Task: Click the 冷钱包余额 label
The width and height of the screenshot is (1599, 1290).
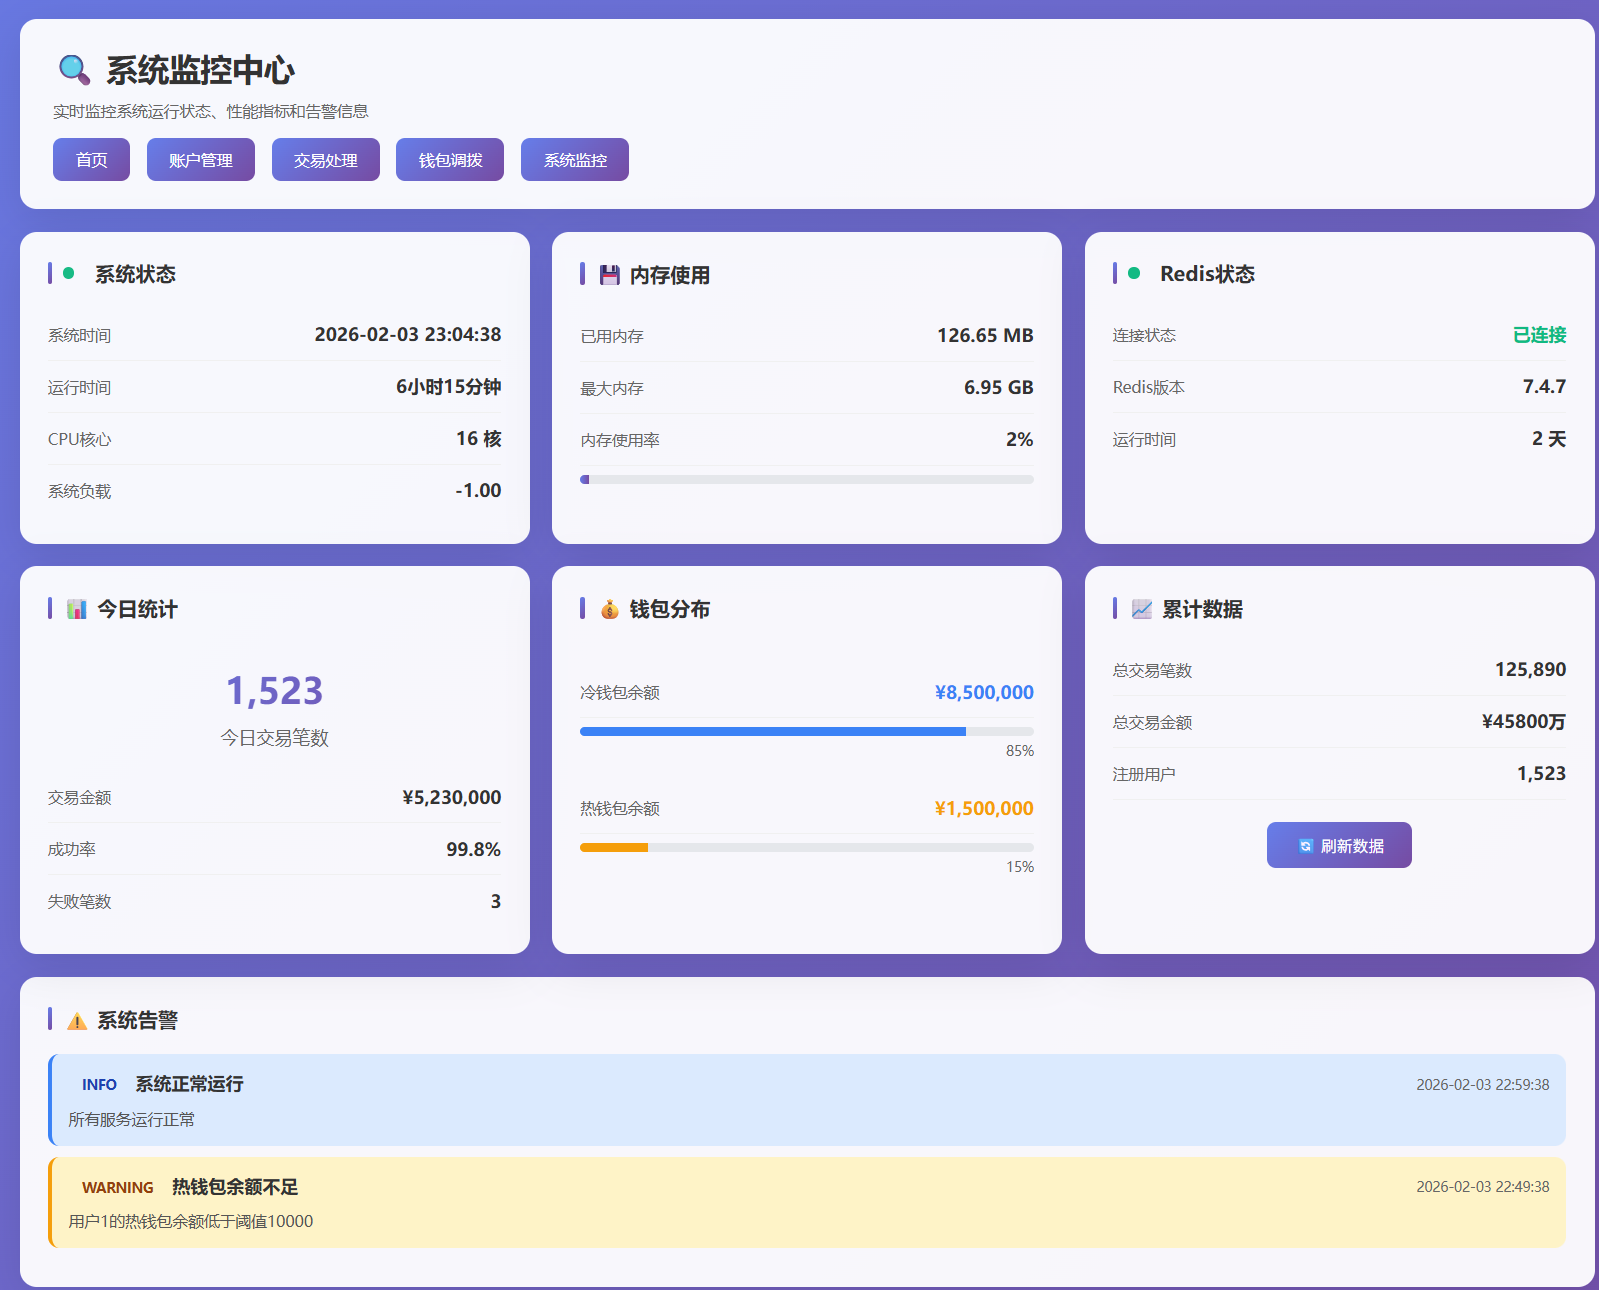Action: (x=620, y=693)
